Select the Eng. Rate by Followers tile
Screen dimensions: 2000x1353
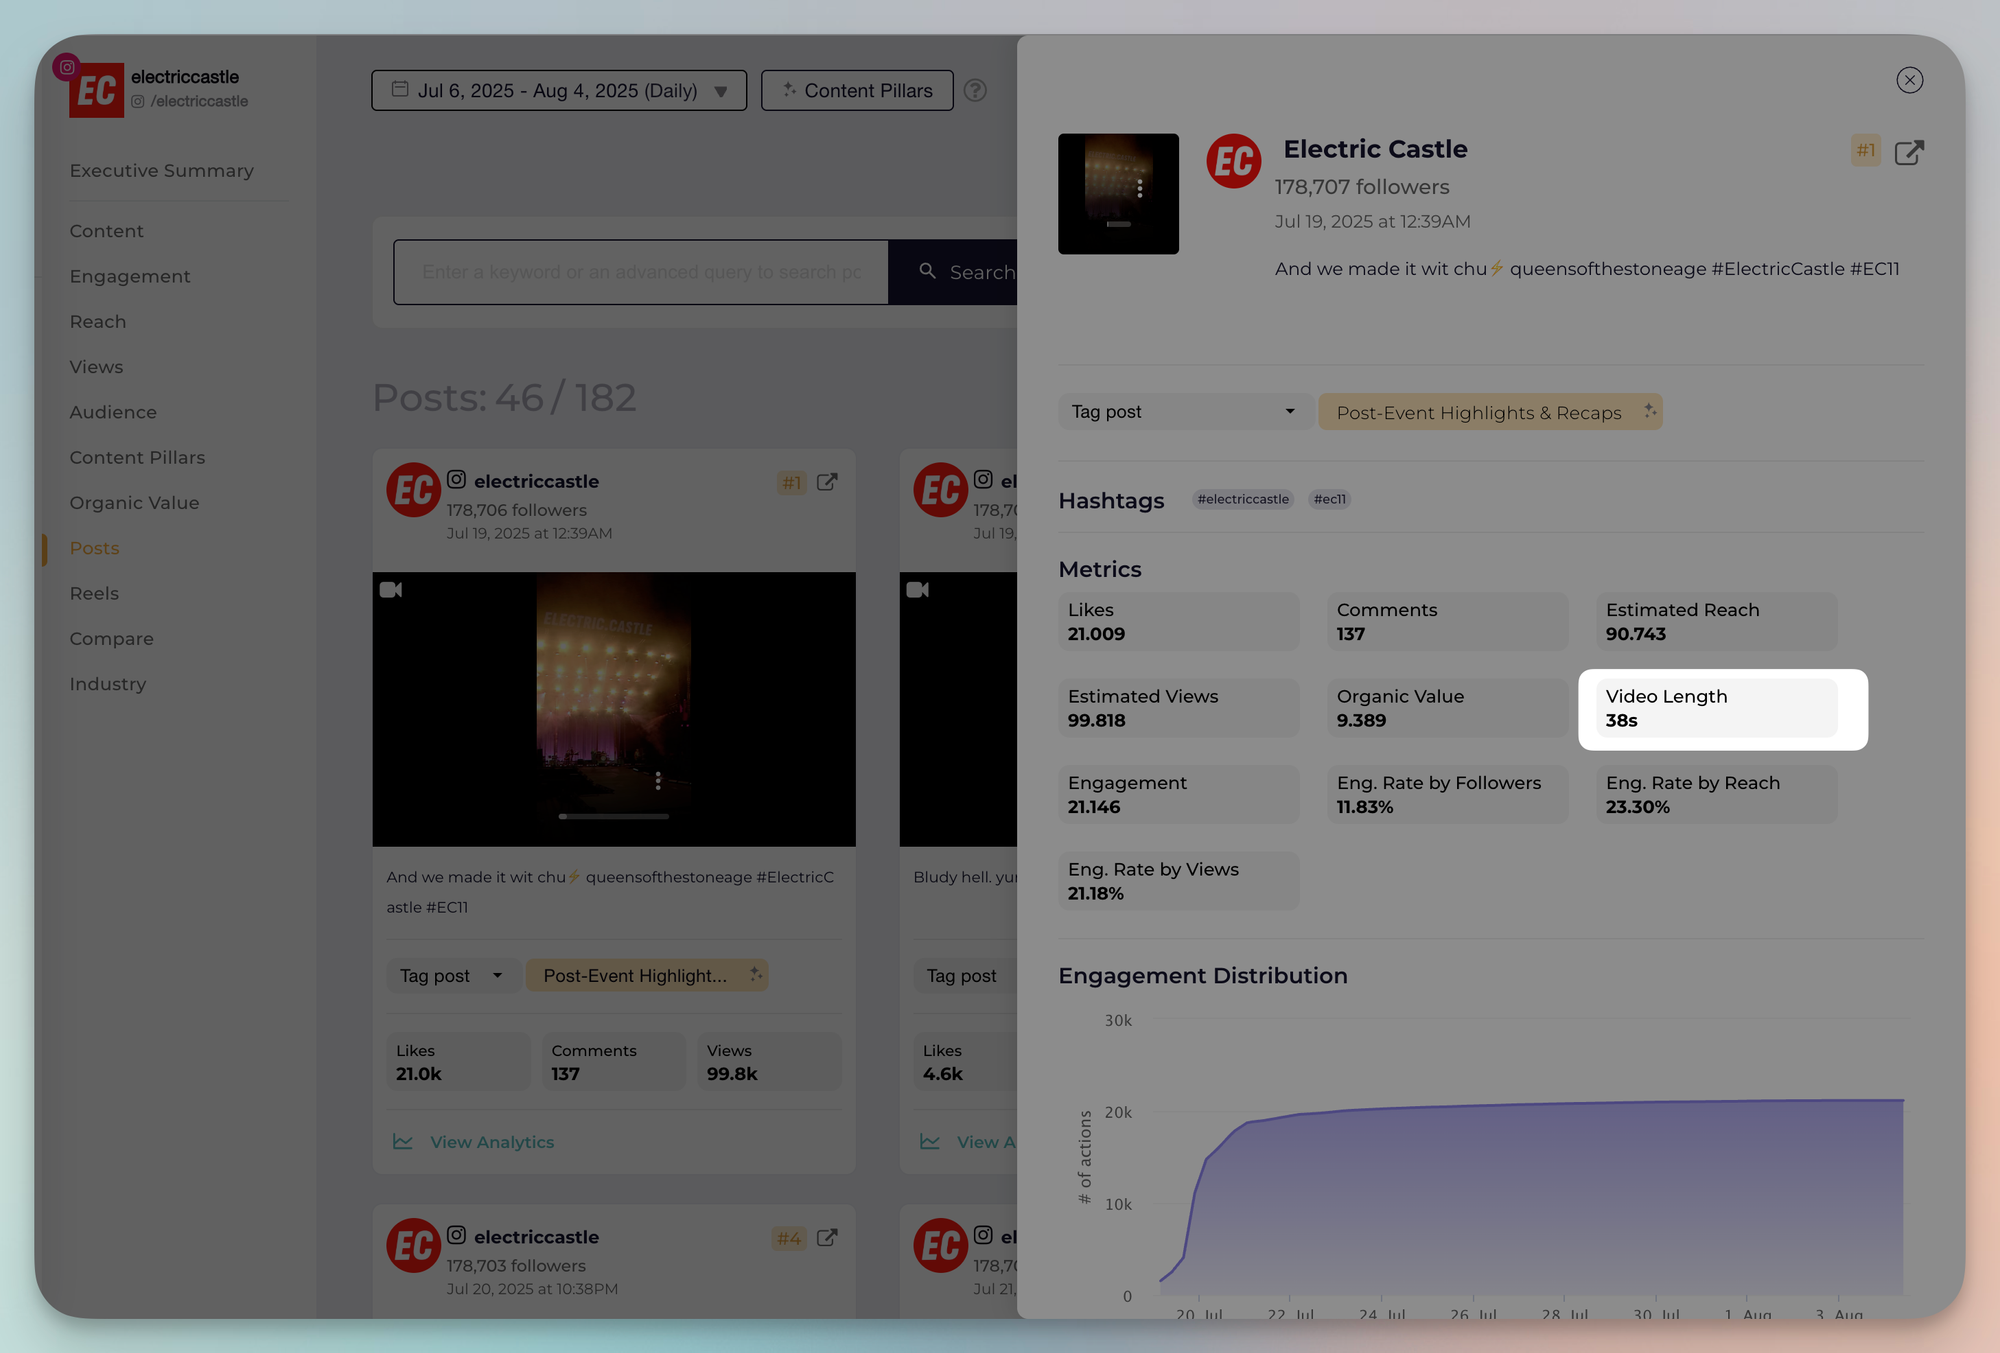click(x=1448, y=794)
